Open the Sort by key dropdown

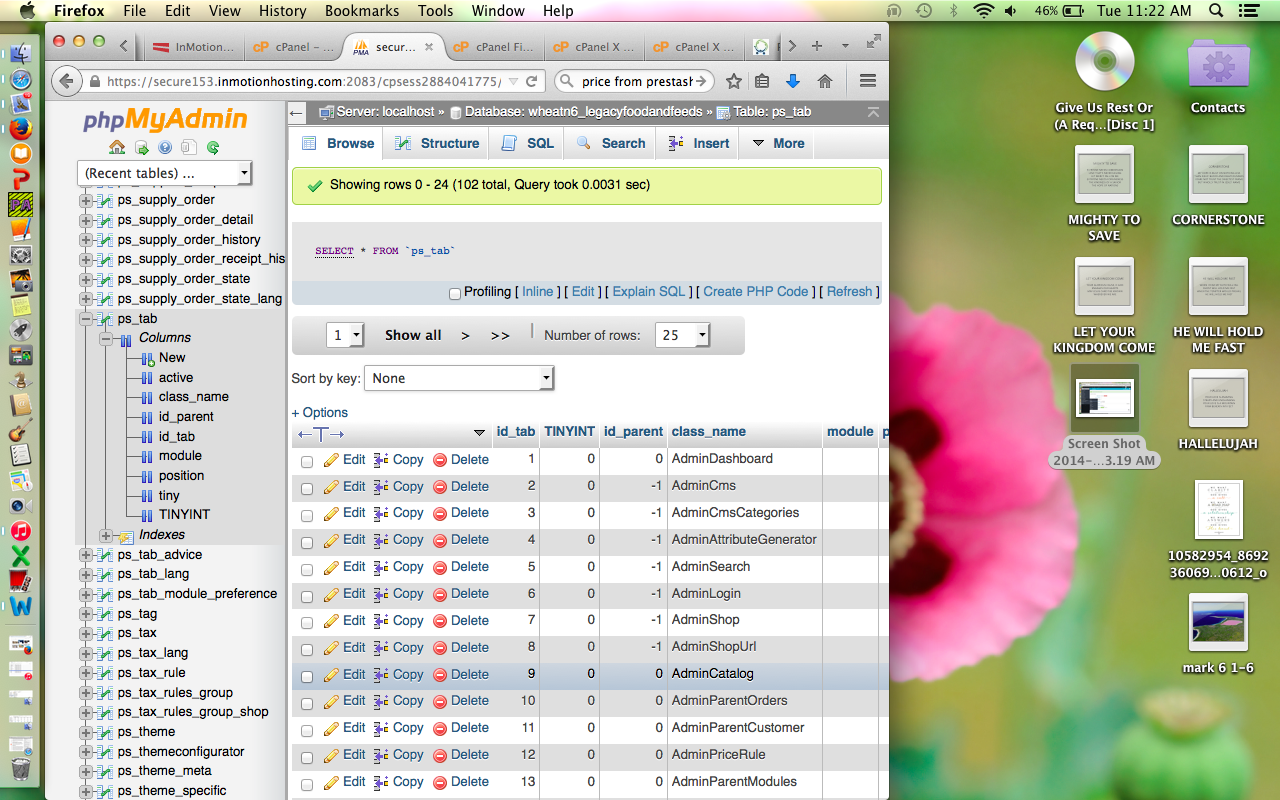pos(459,378)
